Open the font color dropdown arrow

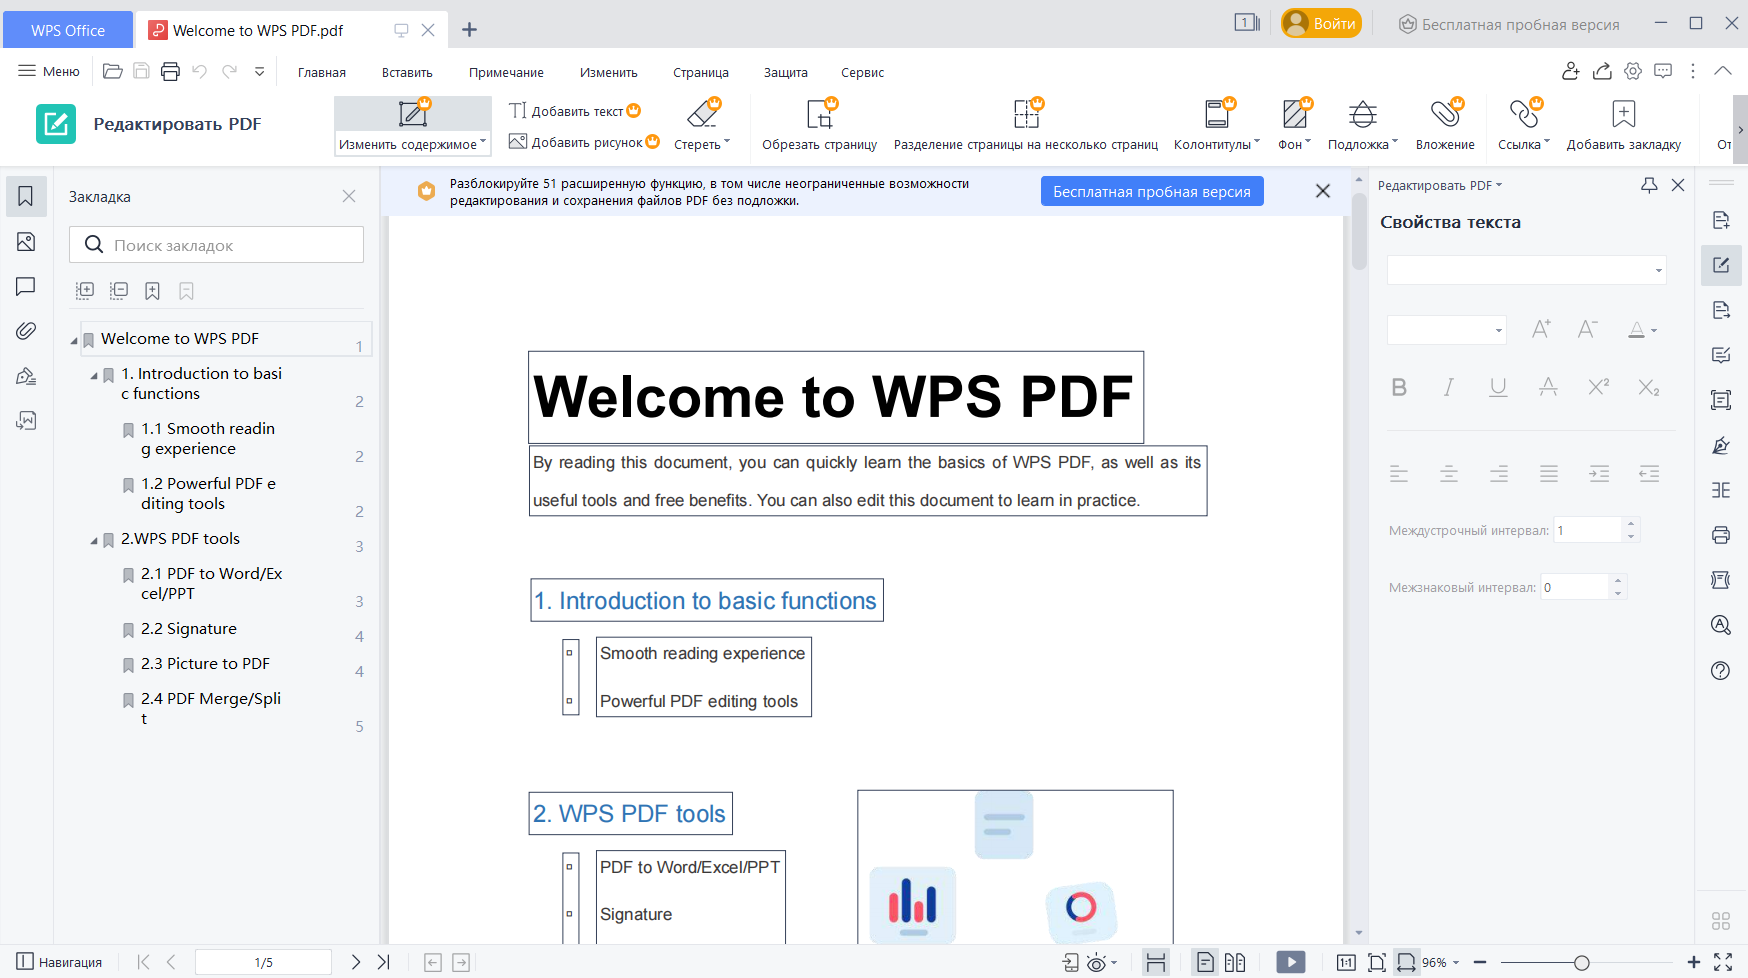pos(1654,330)
